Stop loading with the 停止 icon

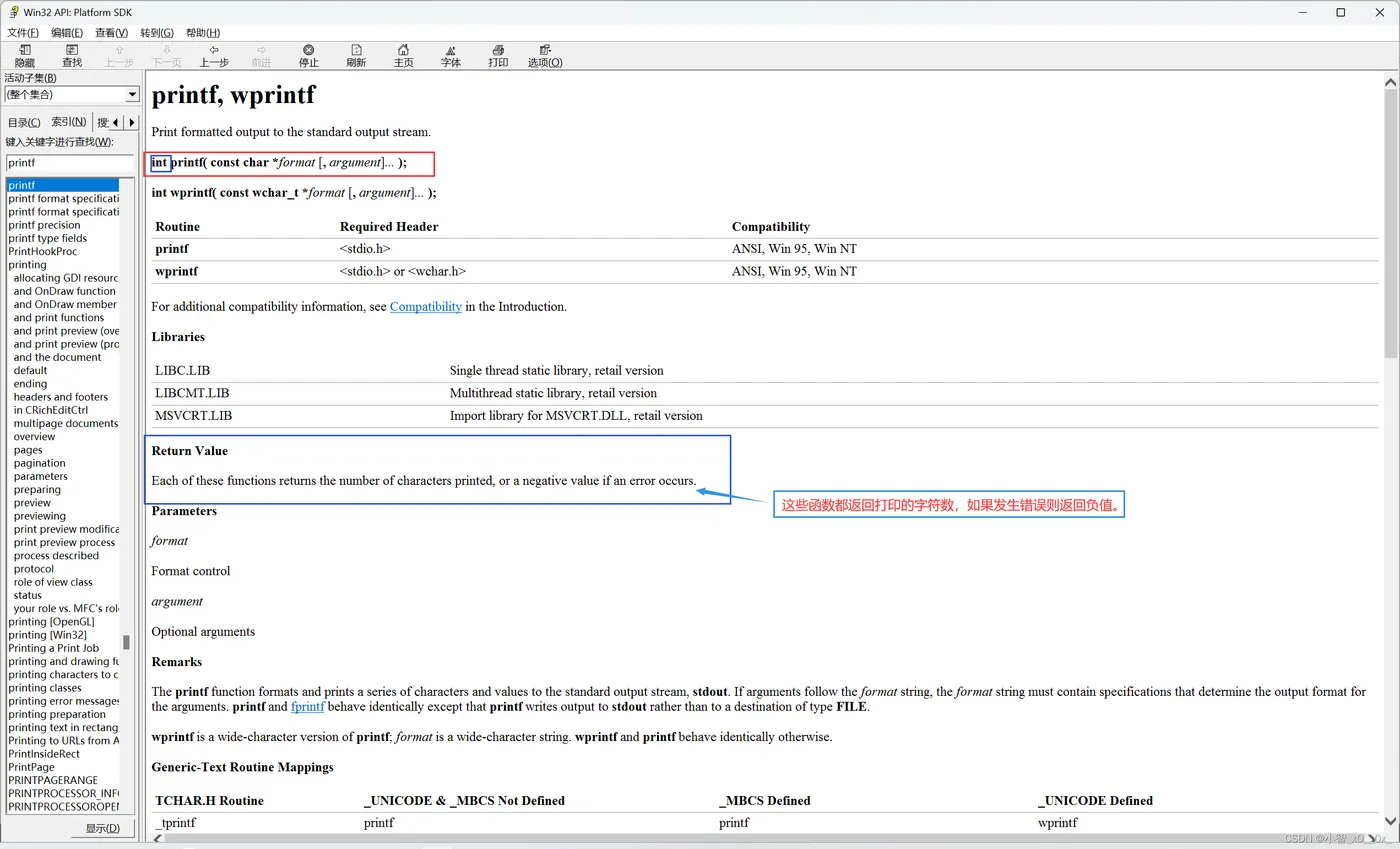[309, 50]
